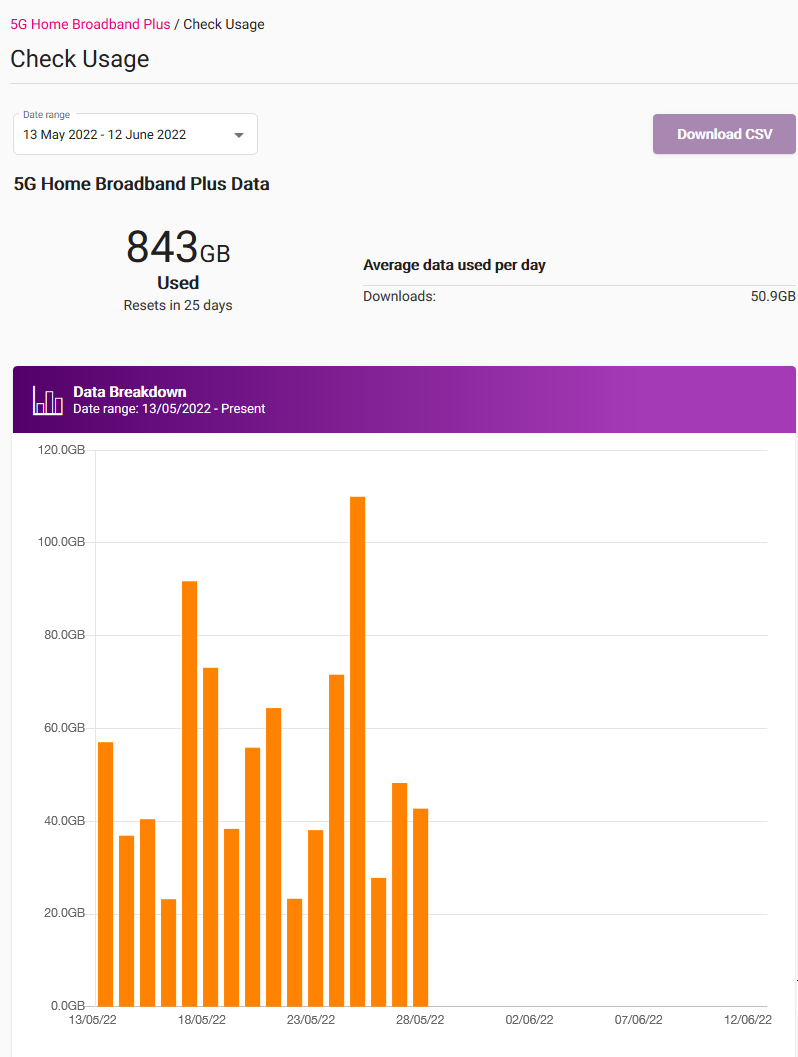Follow the 5G Home Broadband Plus breadcrumb link
The image size is (798, 1057).
click(90, 24)
